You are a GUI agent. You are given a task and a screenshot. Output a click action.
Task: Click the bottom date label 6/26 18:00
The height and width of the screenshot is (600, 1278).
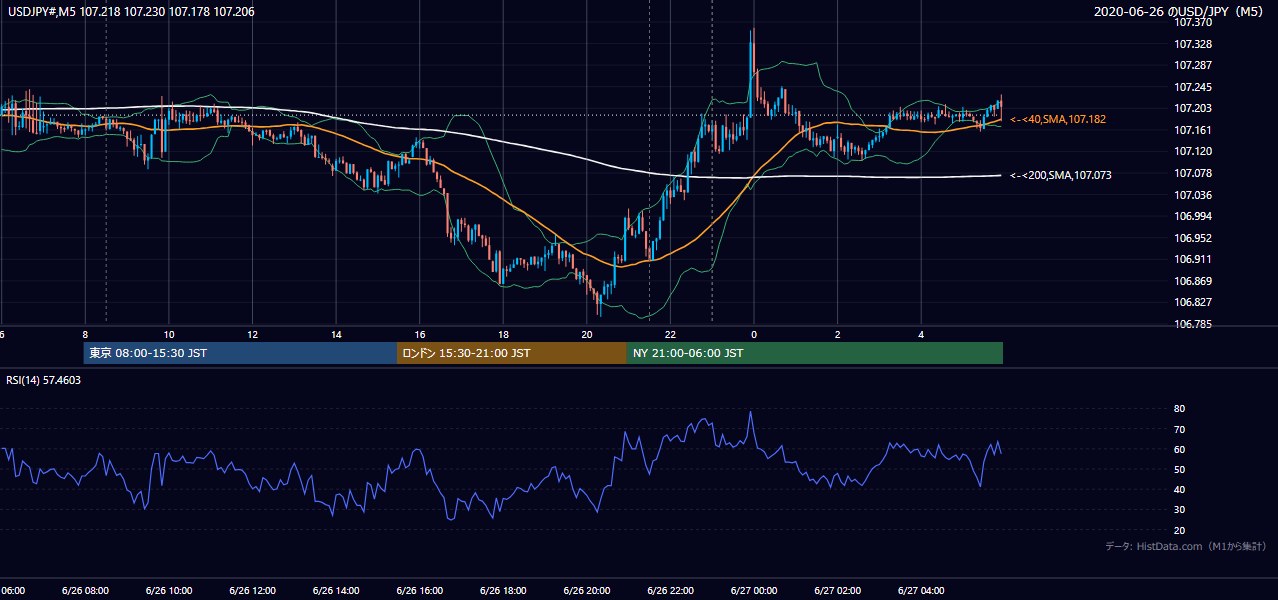pyautogui.click(x=503, y=591)
